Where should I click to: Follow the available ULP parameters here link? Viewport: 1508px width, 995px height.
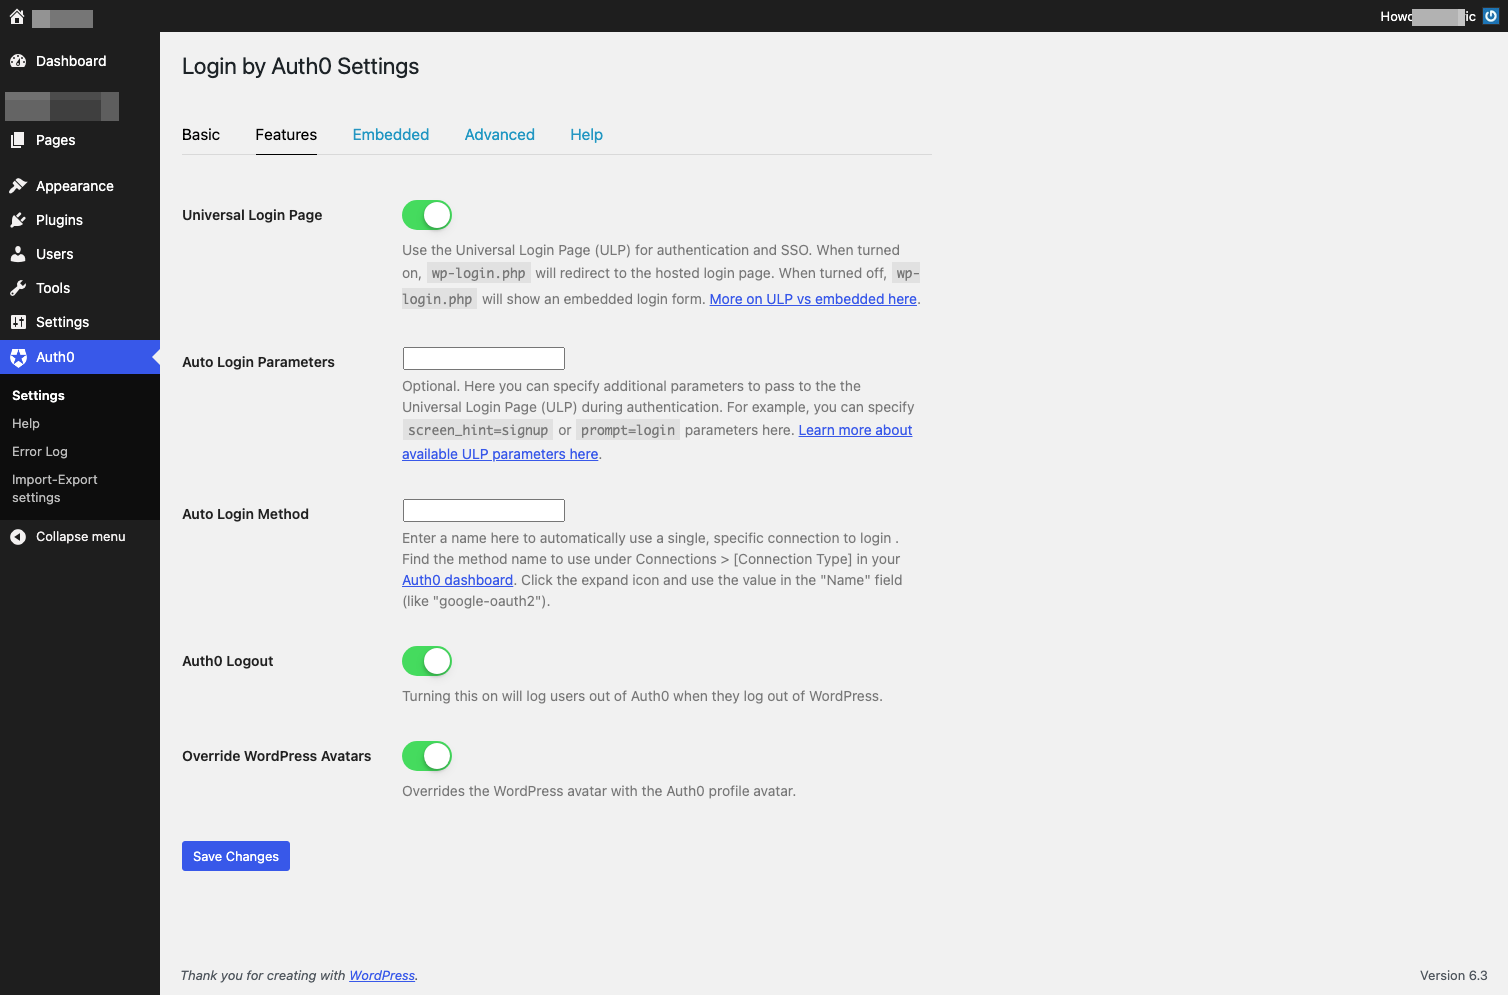click(500, 454)
